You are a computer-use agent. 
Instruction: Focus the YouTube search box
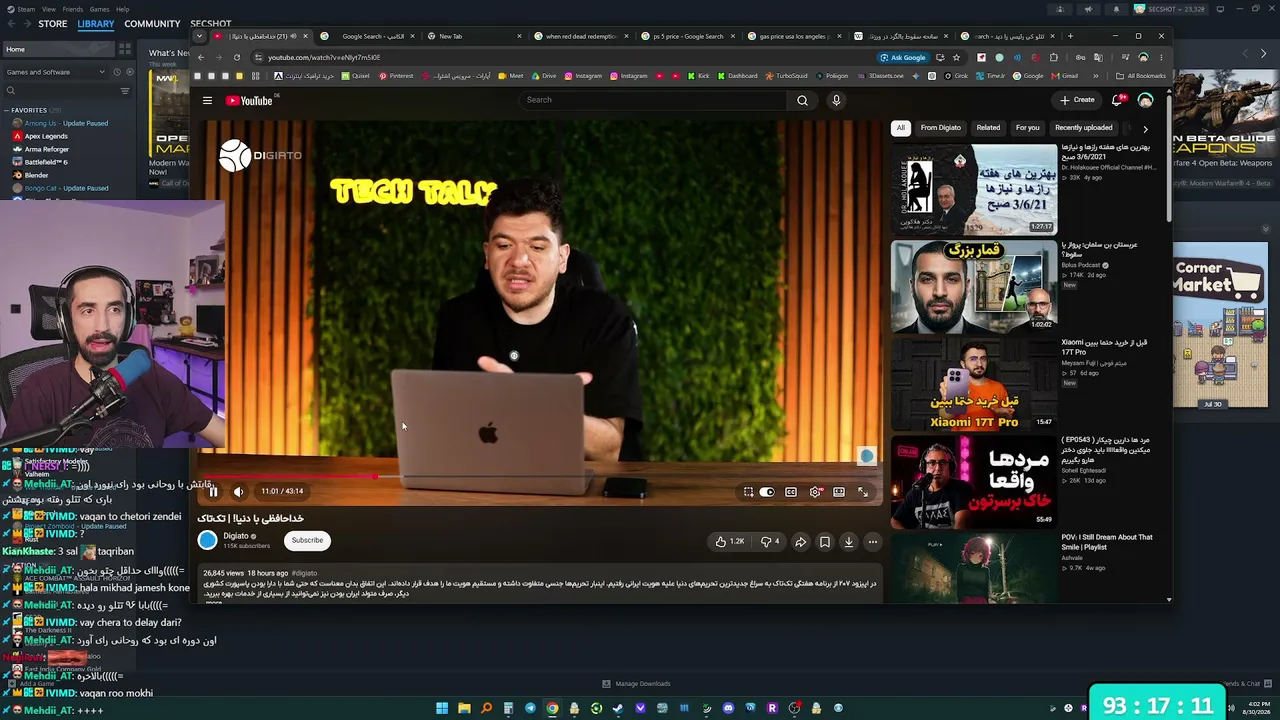click(x=652, y=100)
